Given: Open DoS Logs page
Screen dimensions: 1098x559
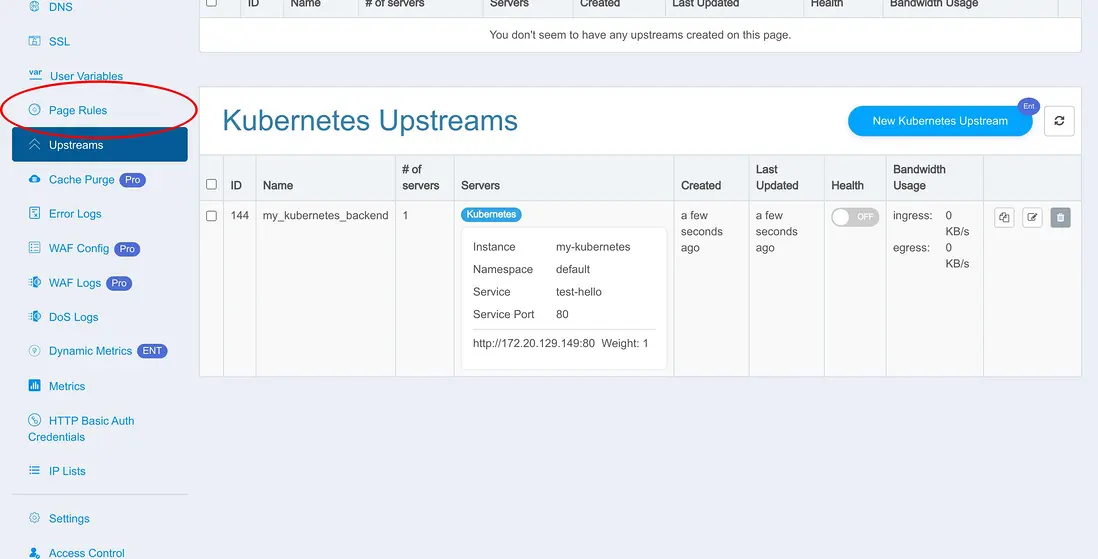Looking at the screenshot, I should (x=74, y=317).
